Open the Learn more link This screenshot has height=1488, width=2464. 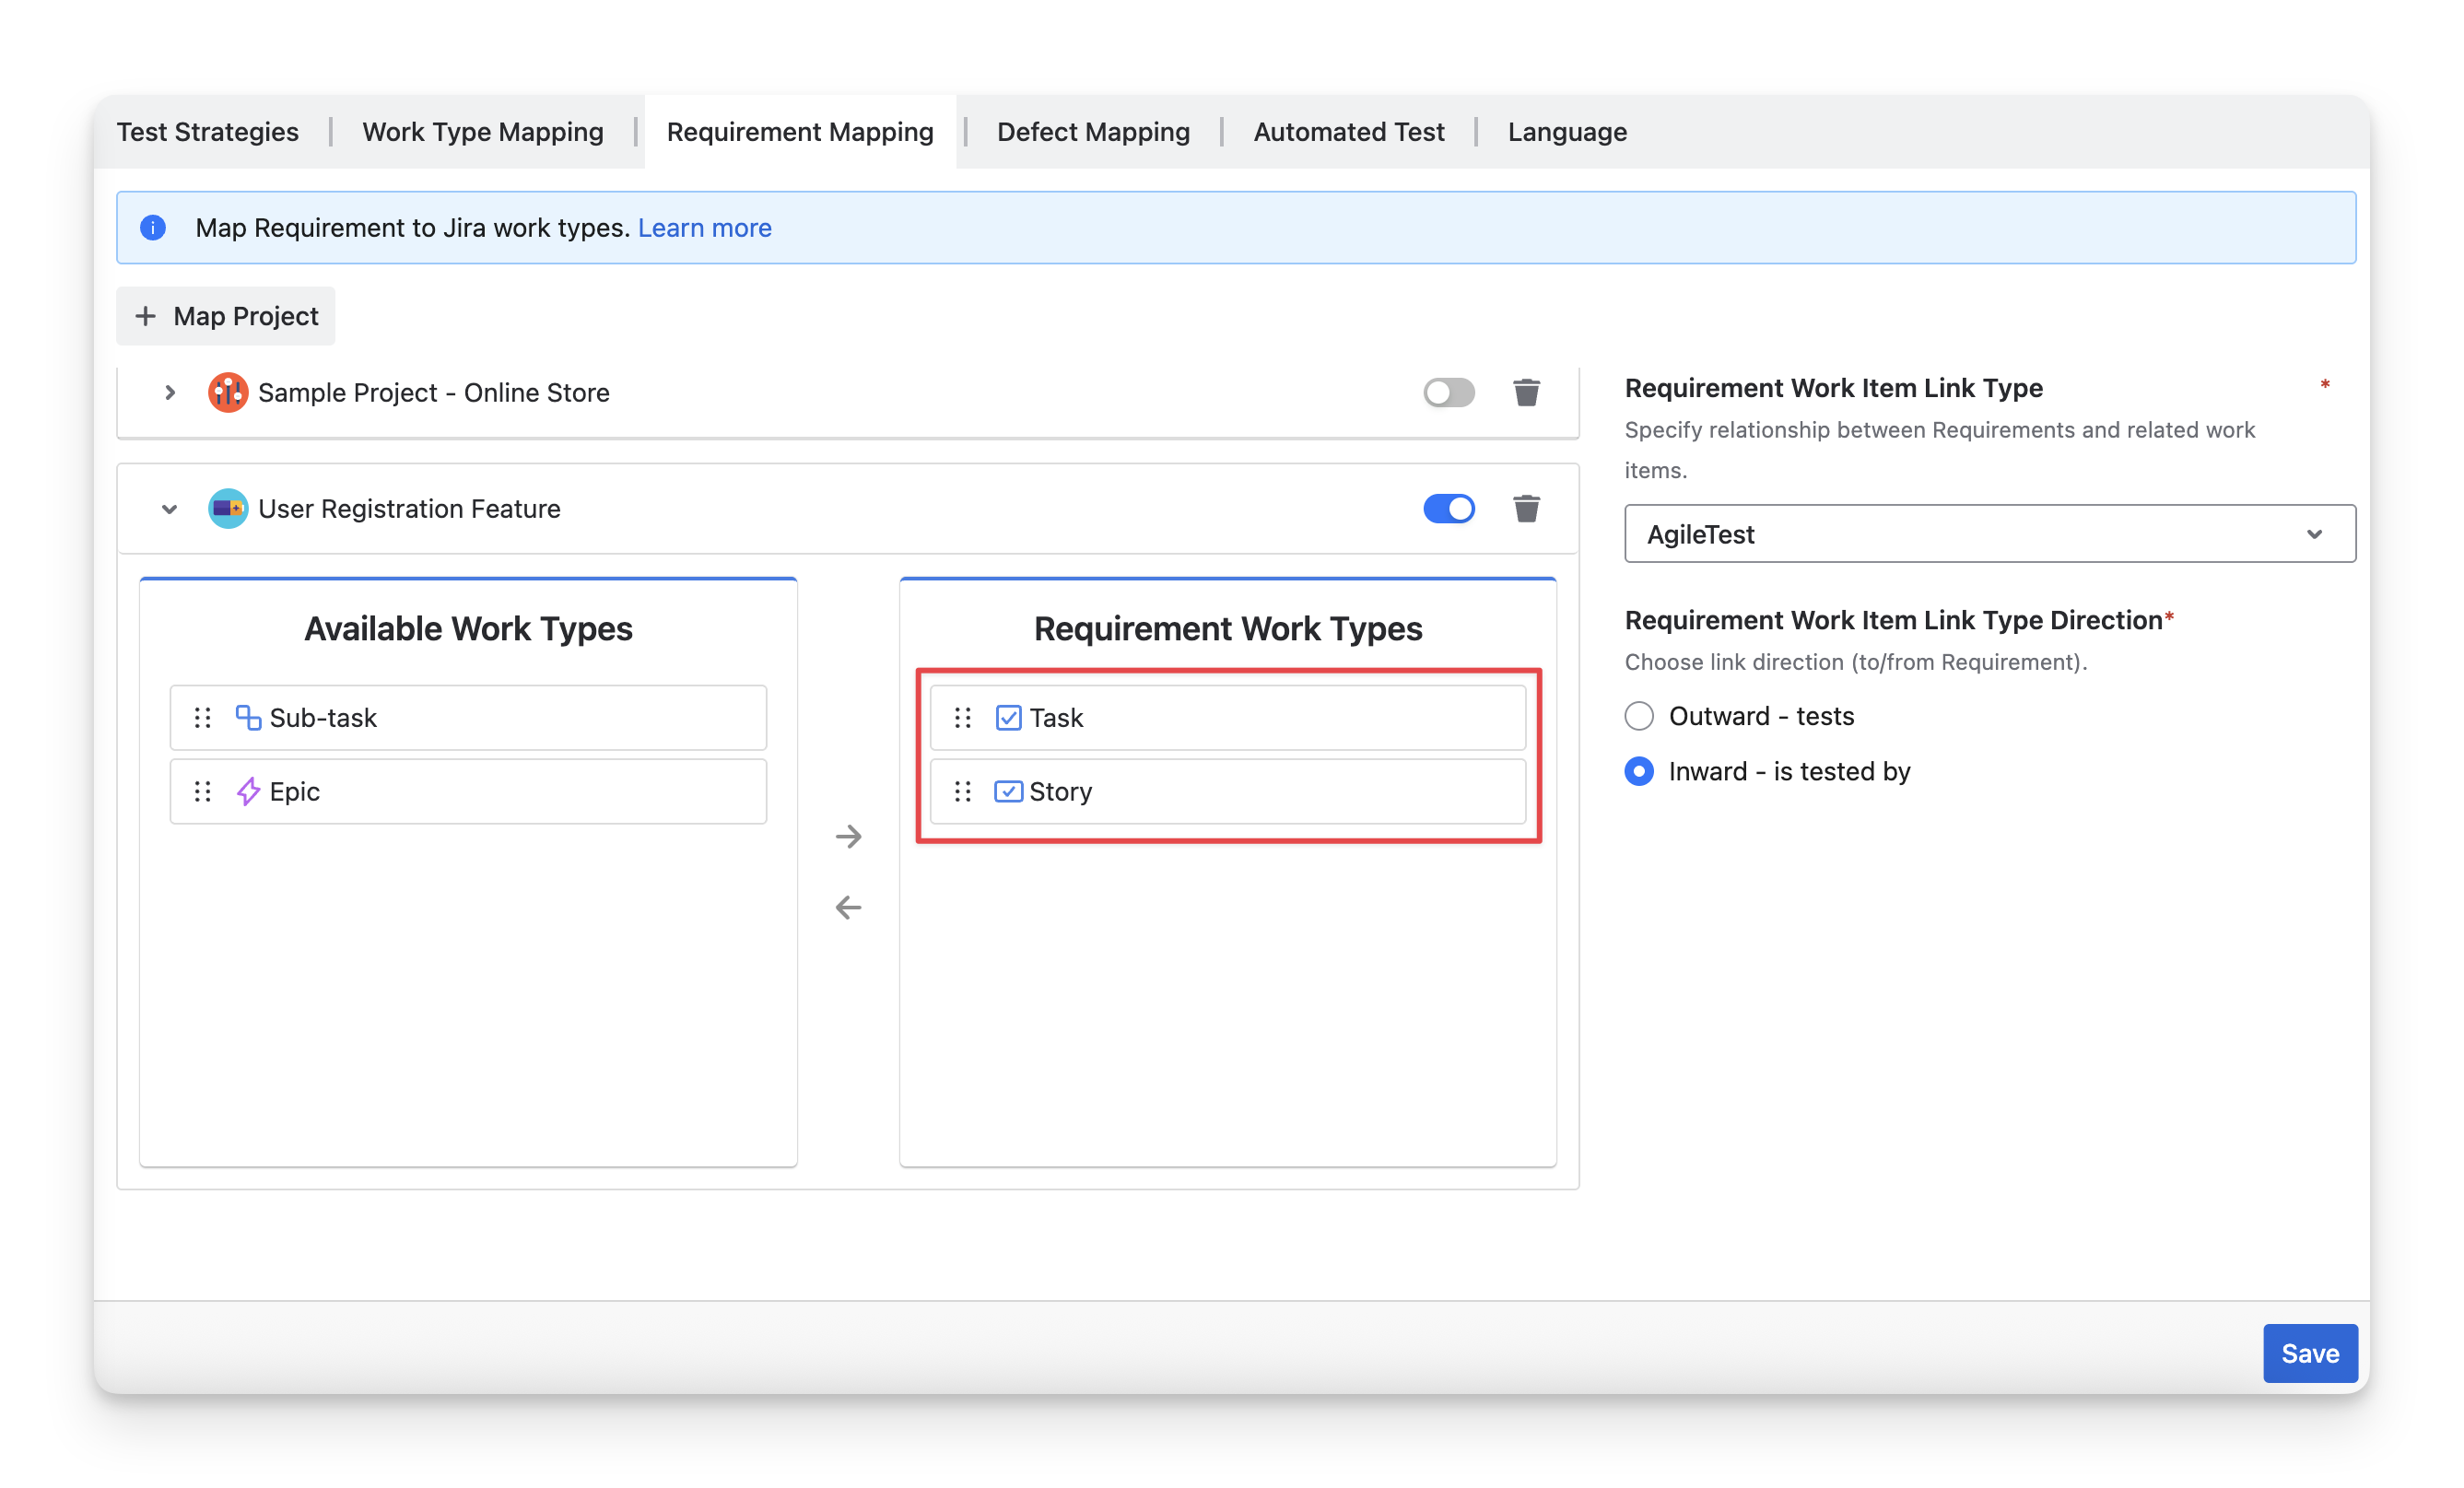tap(704, 228)
